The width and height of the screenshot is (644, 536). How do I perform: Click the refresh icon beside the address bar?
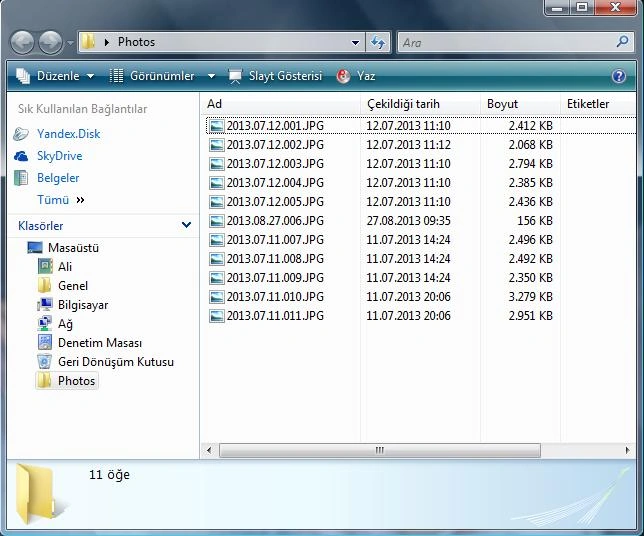378,42
